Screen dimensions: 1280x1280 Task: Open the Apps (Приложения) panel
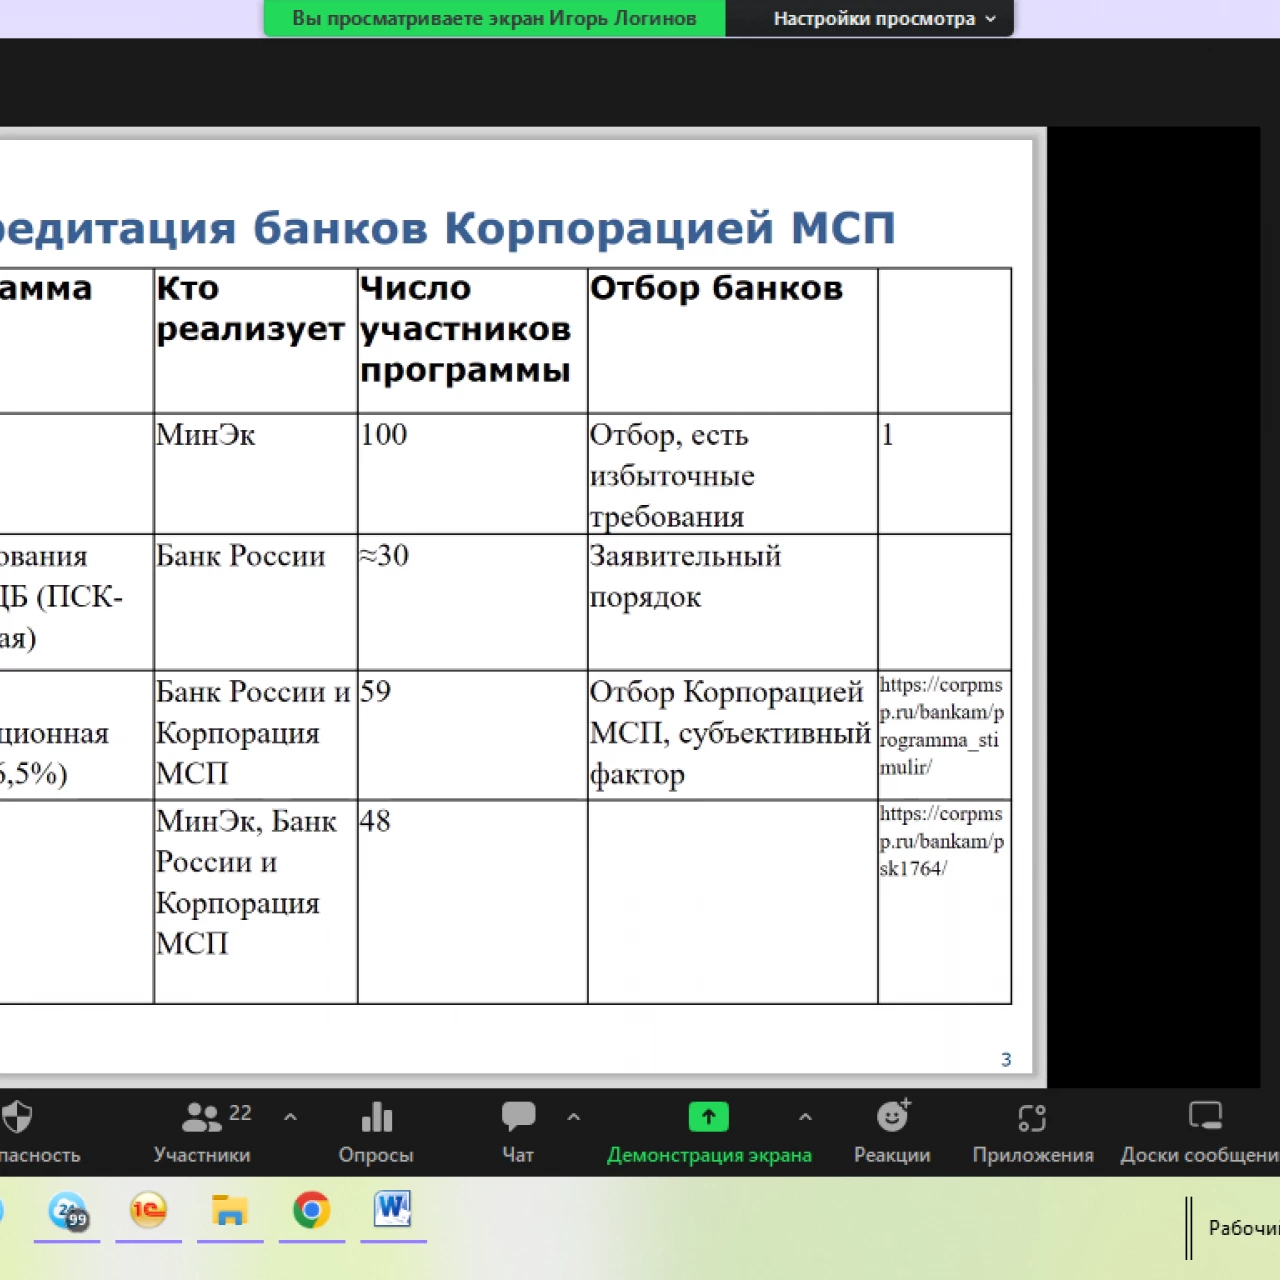tap(1033, 1133)
